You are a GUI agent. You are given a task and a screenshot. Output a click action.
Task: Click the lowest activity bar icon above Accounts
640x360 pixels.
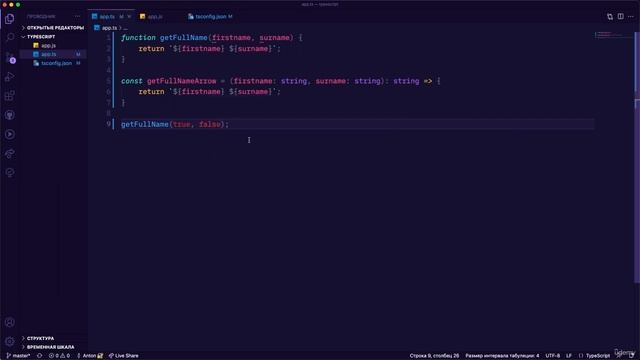(x=9, y=173)
